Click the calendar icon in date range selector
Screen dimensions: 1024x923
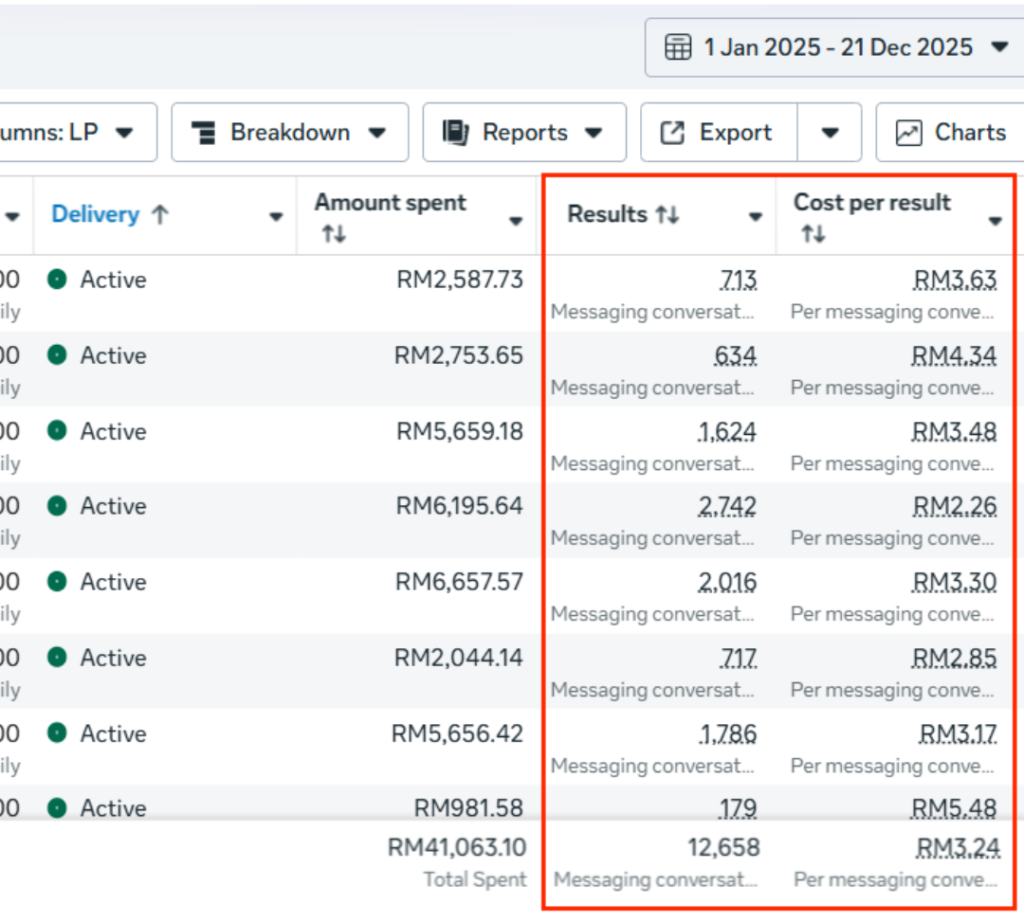678,48
